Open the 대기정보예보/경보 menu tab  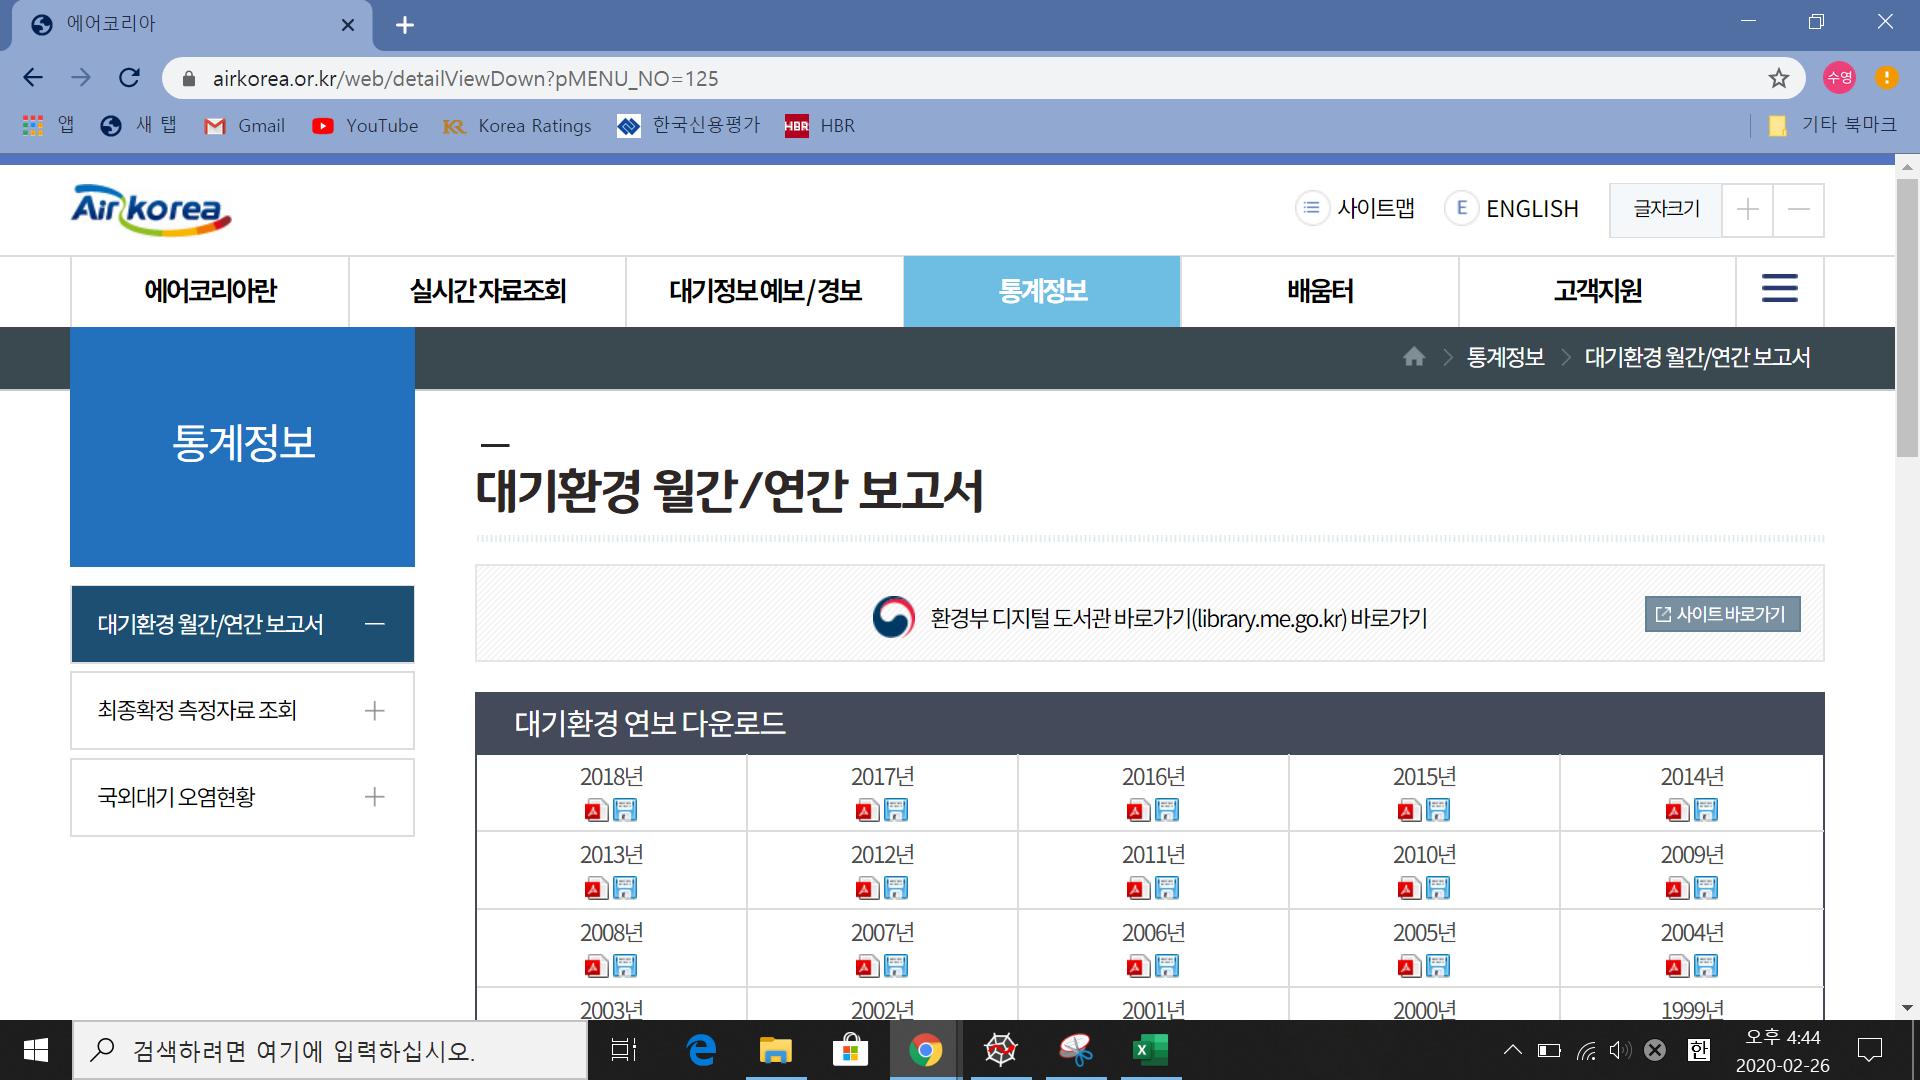pos(765,291)
